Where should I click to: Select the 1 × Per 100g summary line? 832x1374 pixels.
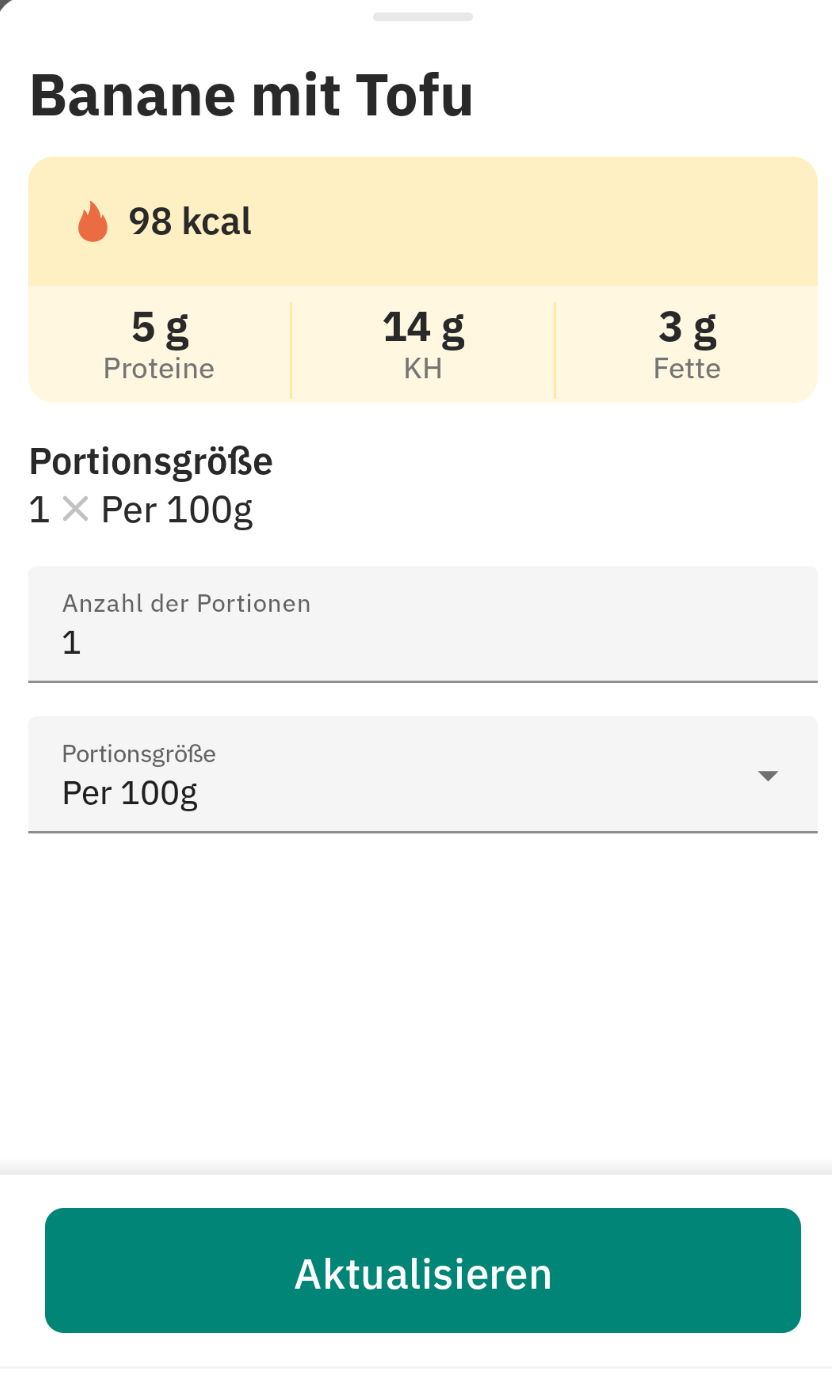coord(141,510)
